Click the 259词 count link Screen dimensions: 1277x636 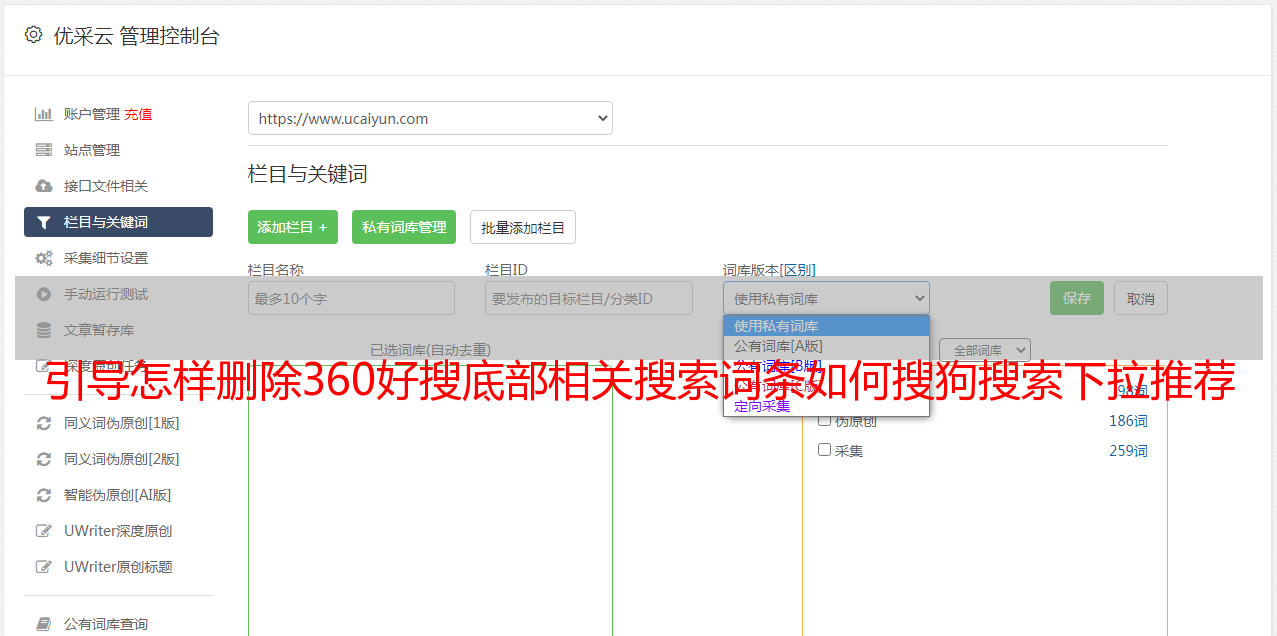click(x=1128, y=451)
